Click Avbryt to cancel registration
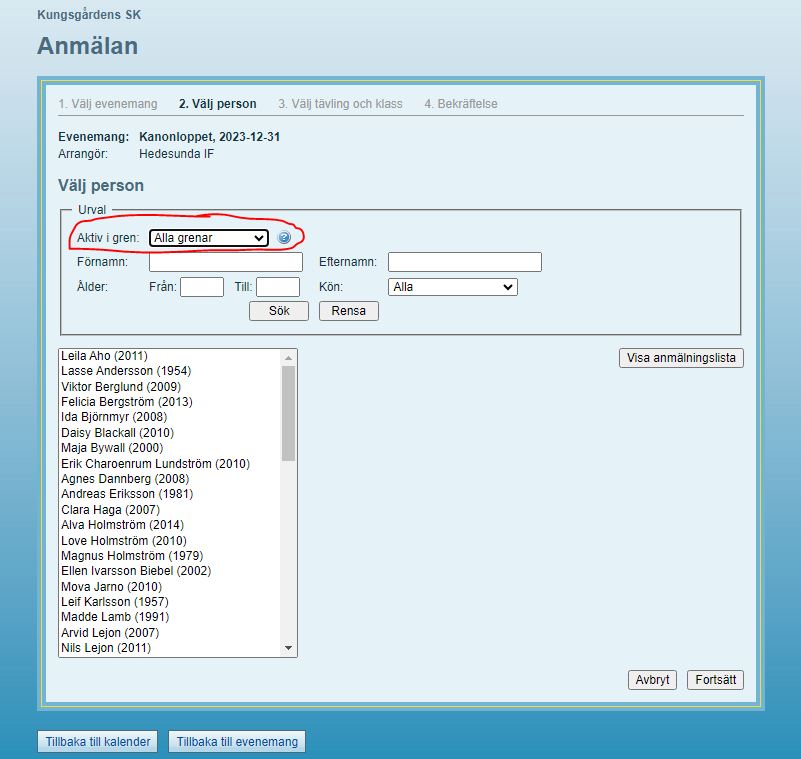The height and width of the screenshot is (759, 801). click(652, 680)
